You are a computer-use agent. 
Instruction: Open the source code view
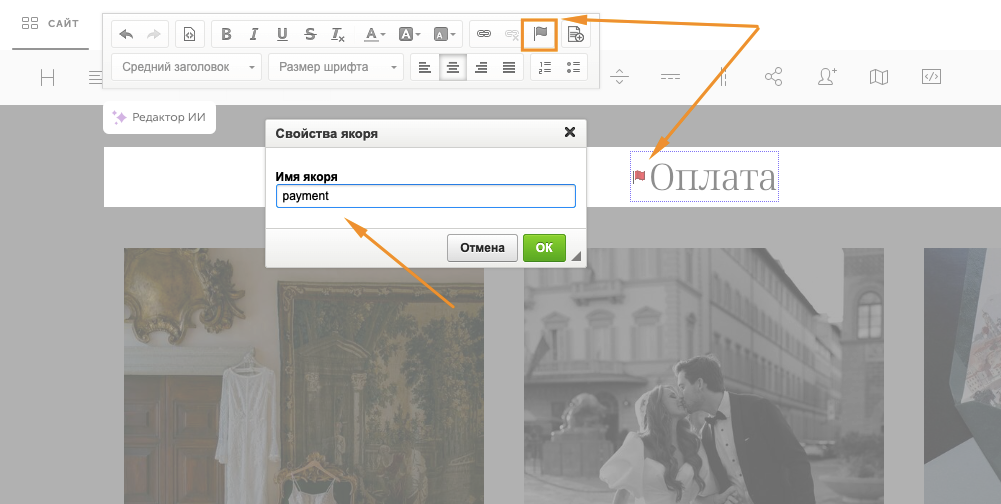pos(190,34)
